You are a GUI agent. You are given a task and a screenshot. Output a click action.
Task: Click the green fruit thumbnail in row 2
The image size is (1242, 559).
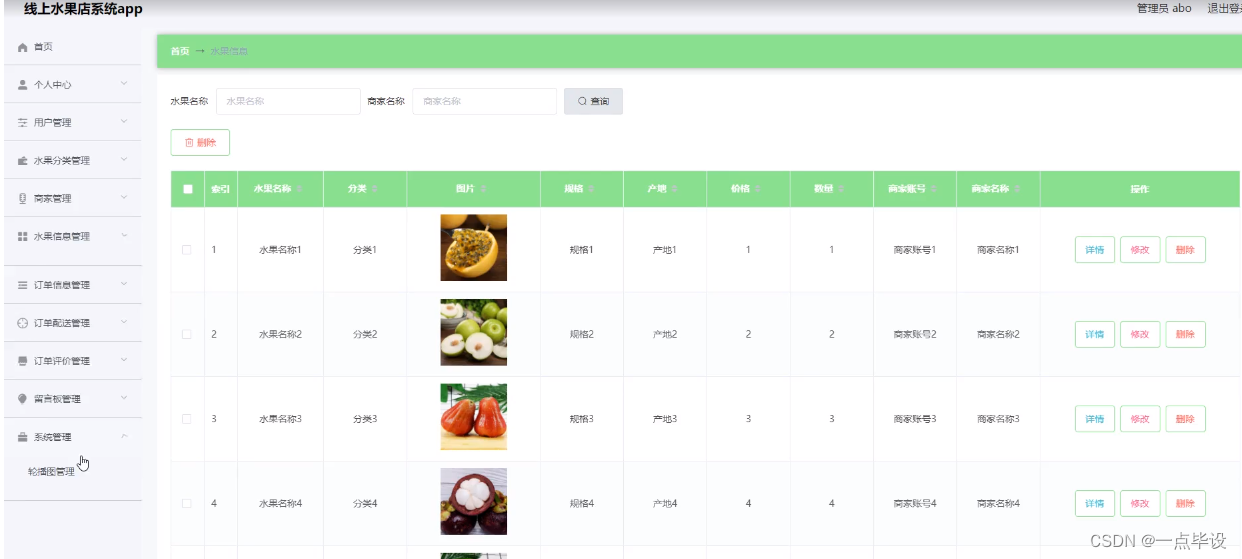[x=474, y=332]
